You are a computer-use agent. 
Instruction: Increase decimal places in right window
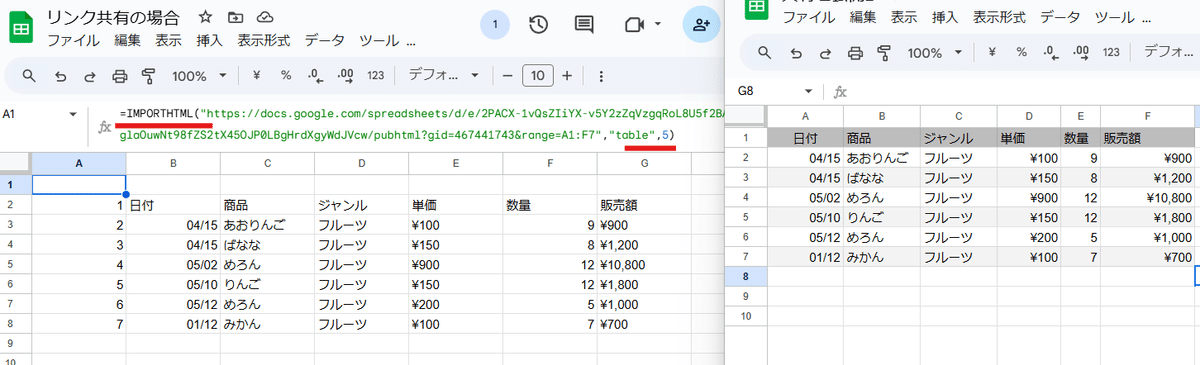1081,53
